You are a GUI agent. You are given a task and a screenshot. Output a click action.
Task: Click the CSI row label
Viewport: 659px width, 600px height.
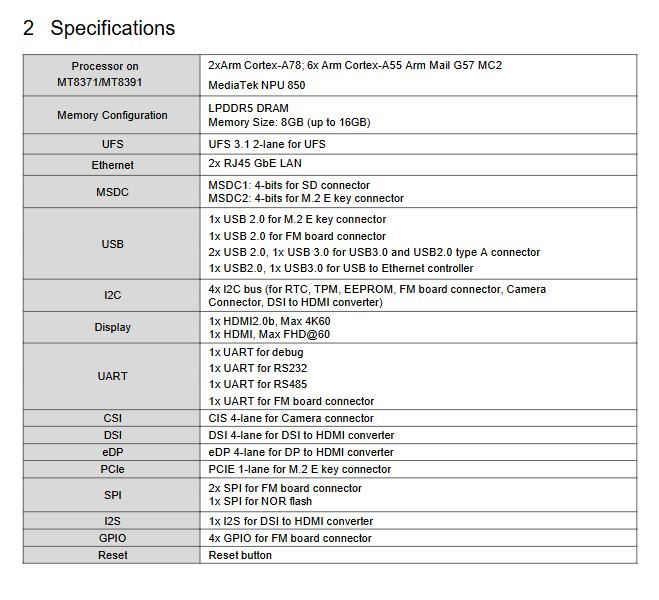[113, 418]
